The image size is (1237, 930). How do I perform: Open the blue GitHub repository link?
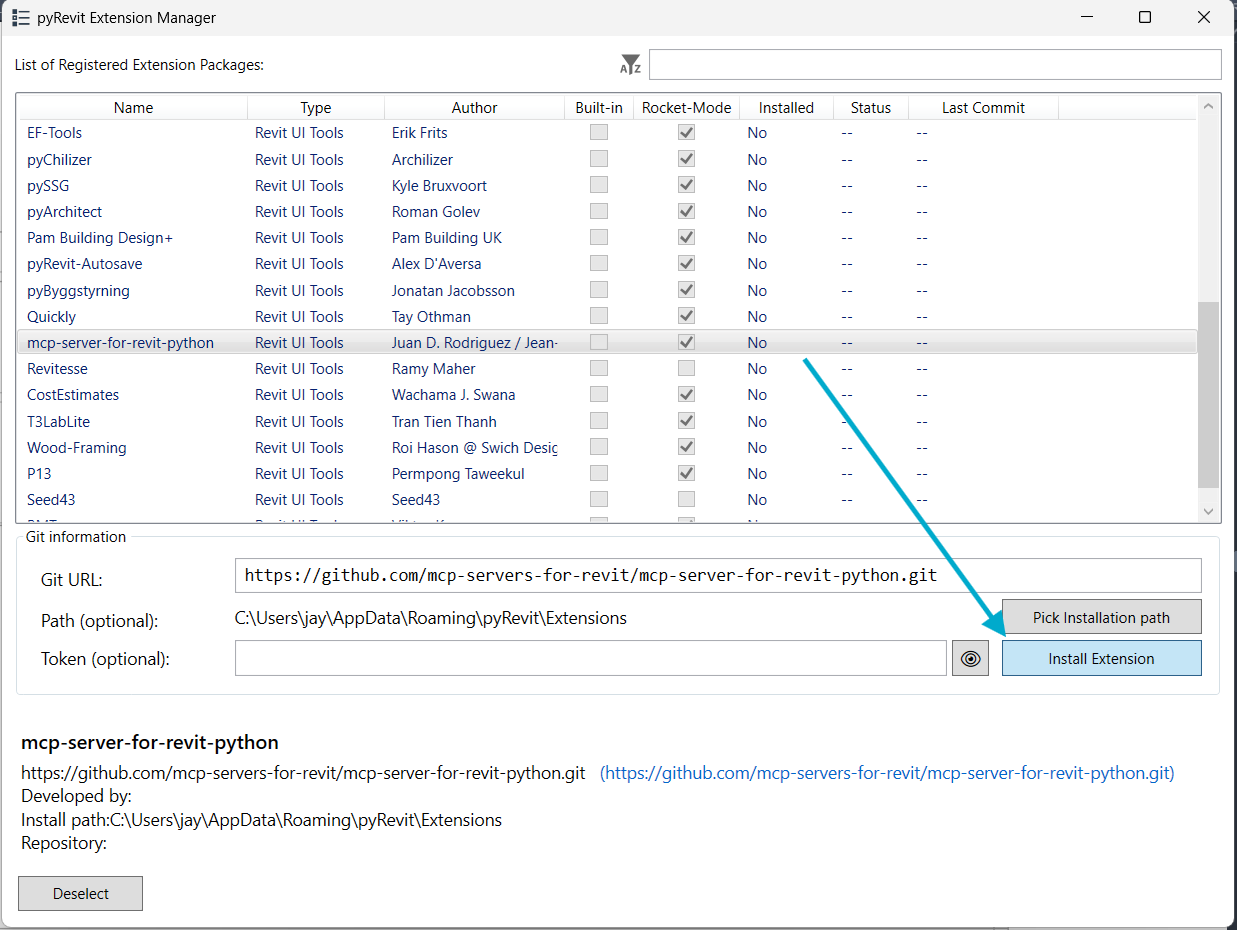tap(887, 773)
